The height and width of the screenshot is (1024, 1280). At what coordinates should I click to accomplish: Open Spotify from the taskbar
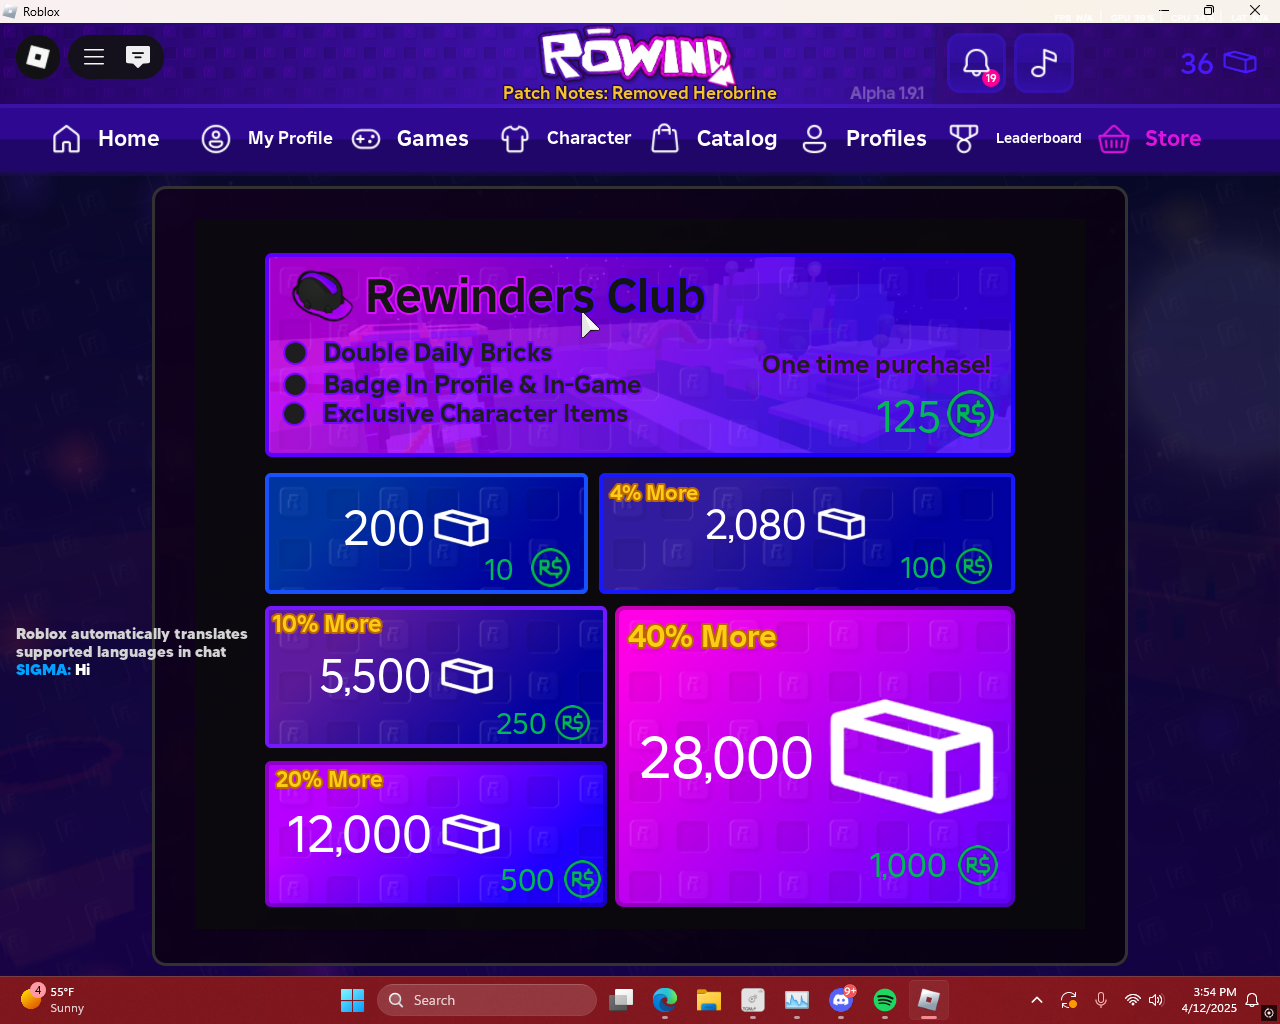click(x=885, y=1000)
